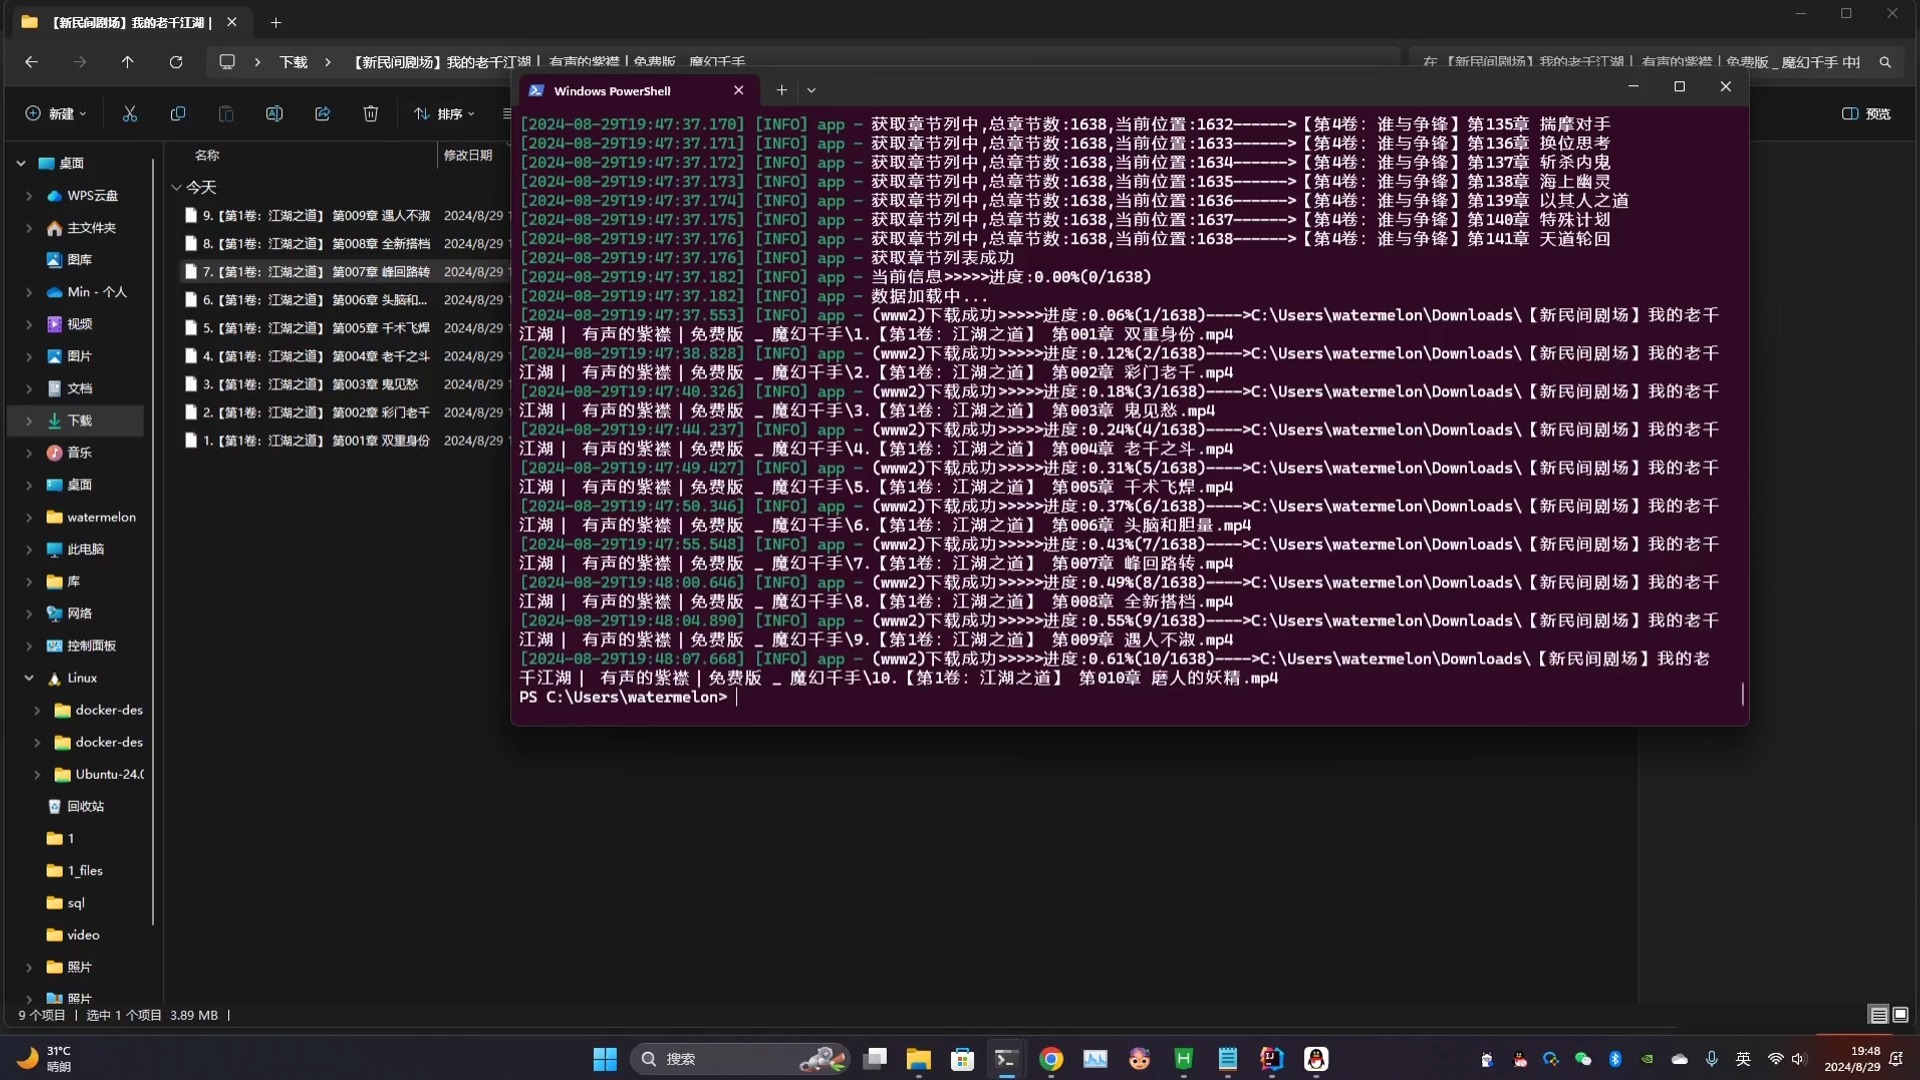The height and width of the screenshot is (1080, 1920).
Task: Click the taskbar clock and date
Action: (1852, 1059)
